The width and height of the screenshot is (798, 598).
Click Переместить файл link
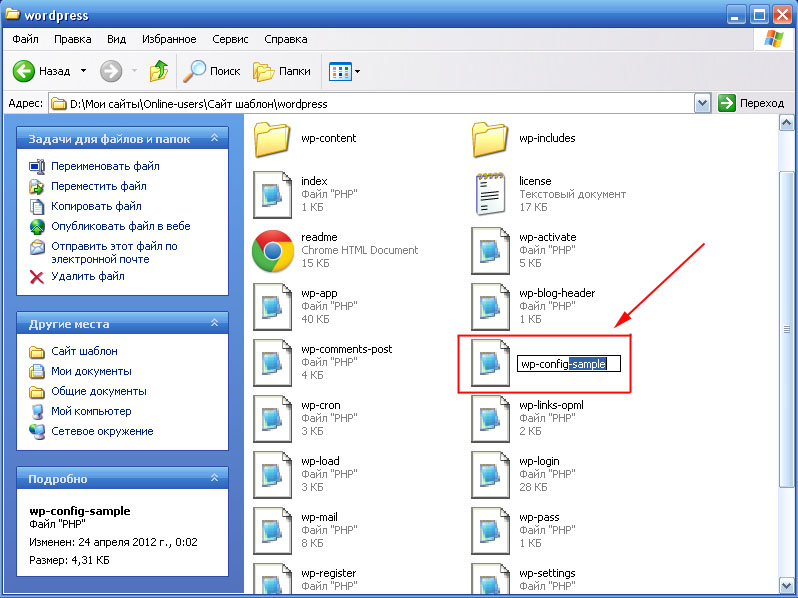pos(99,186)
